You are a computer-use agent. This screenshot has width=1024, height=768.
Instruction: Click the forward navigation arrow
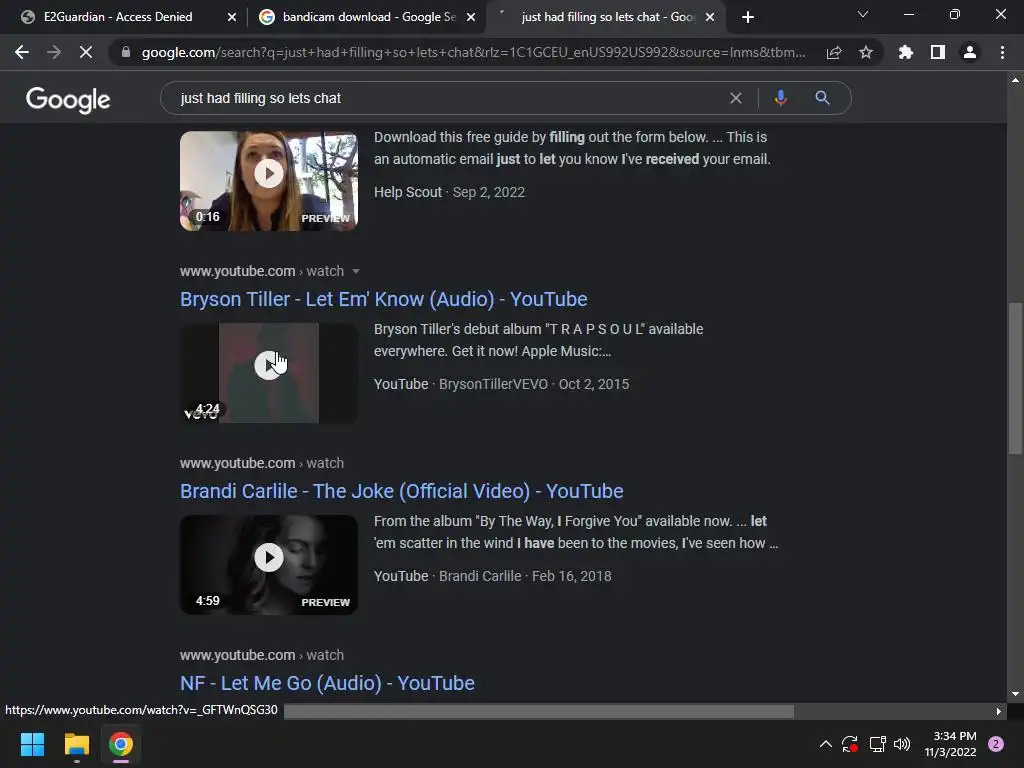[54, 52]
